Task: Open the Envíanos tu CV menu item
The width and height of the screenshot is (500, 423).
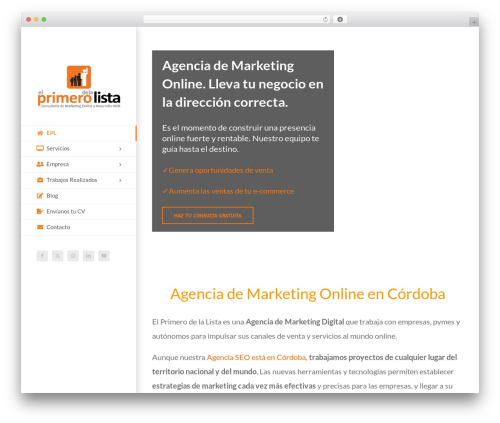Action: coord(79,211)
